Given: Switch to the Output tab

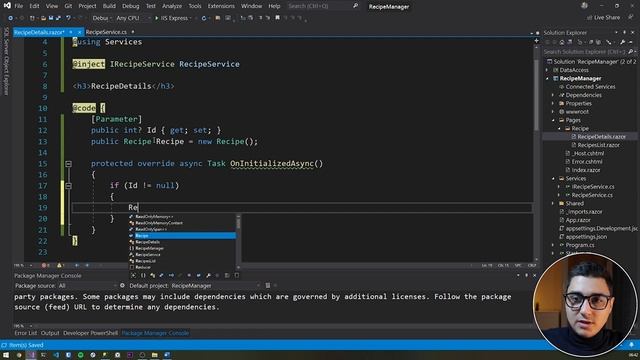Looking at the screenshot, I should point(50,333).
